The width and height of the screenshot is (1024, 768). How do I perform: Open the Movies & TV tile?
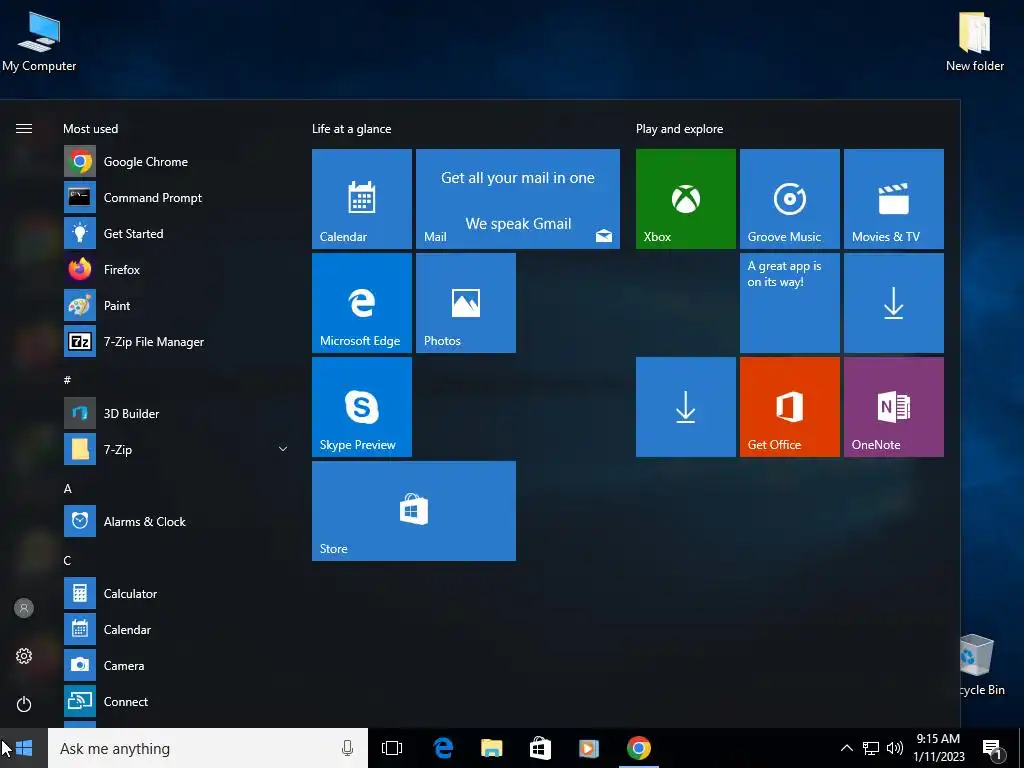(x=893, y=199)
